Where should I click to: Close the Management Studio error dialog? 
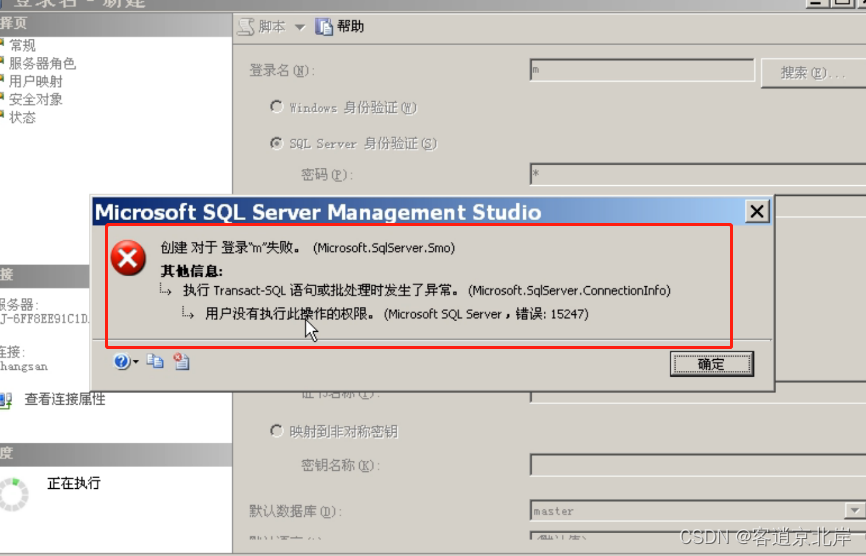click(x=757, y=211)
